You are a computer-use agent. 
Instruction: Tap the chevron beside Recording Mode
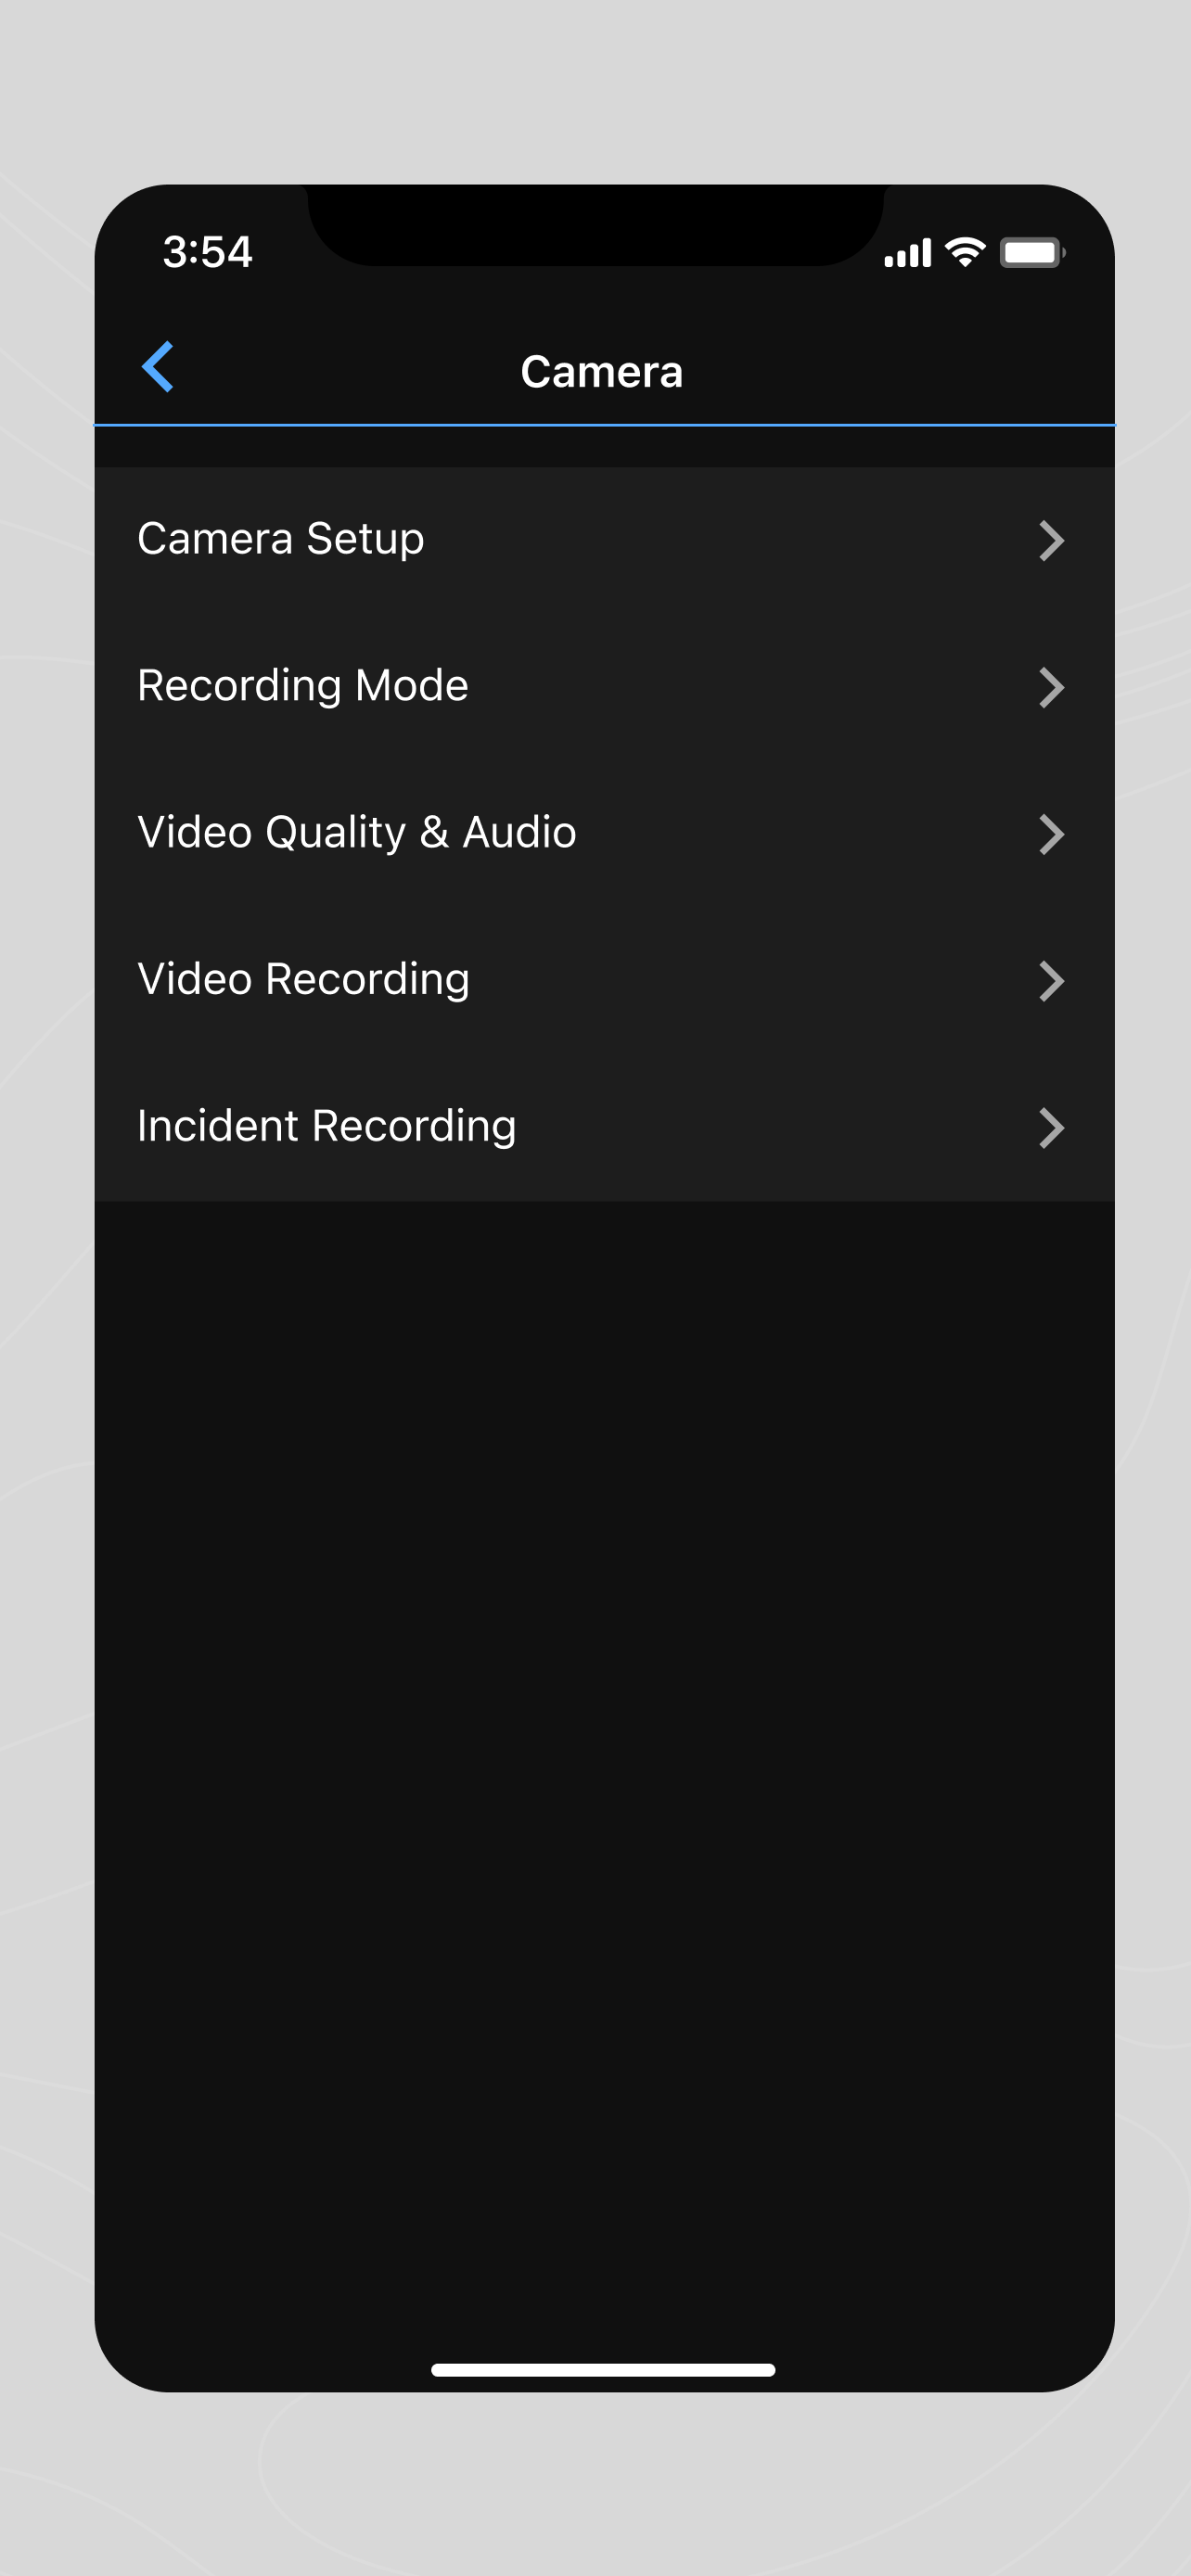(1051, 688)
